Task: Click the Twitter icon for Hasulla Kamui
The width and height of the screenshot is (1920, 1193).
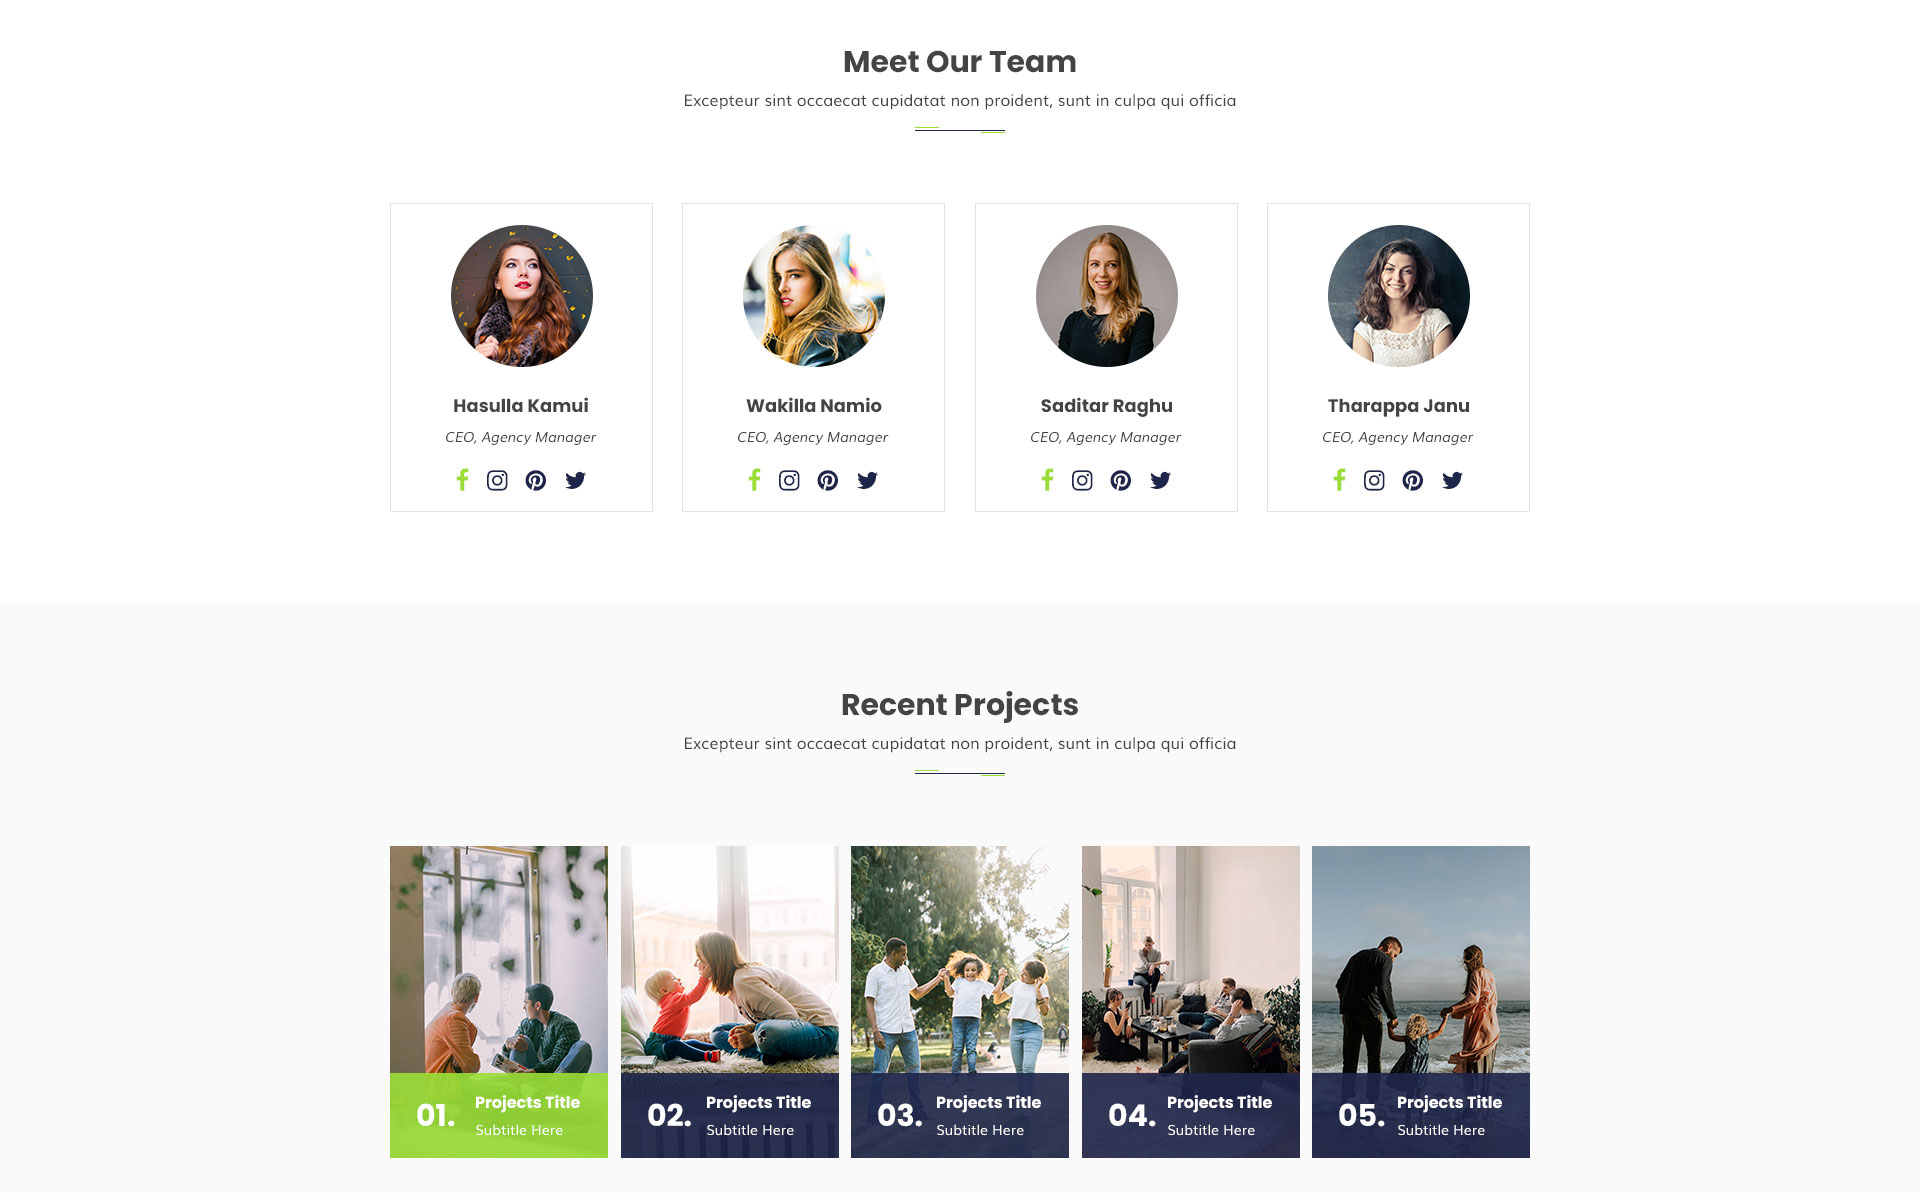Action: coord(574,480)
